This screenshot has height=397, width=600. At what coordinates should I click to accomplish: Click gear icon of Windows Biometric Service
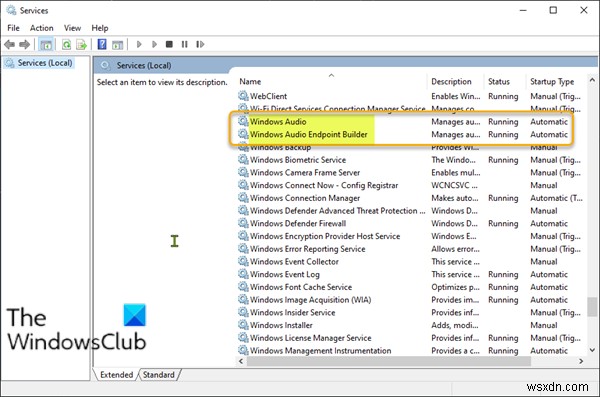243,160
